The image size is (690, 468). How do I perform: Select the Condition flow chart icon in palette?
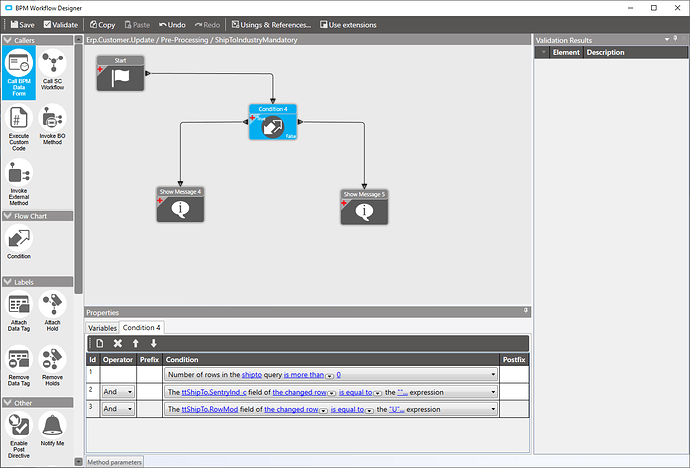(19, 242)
